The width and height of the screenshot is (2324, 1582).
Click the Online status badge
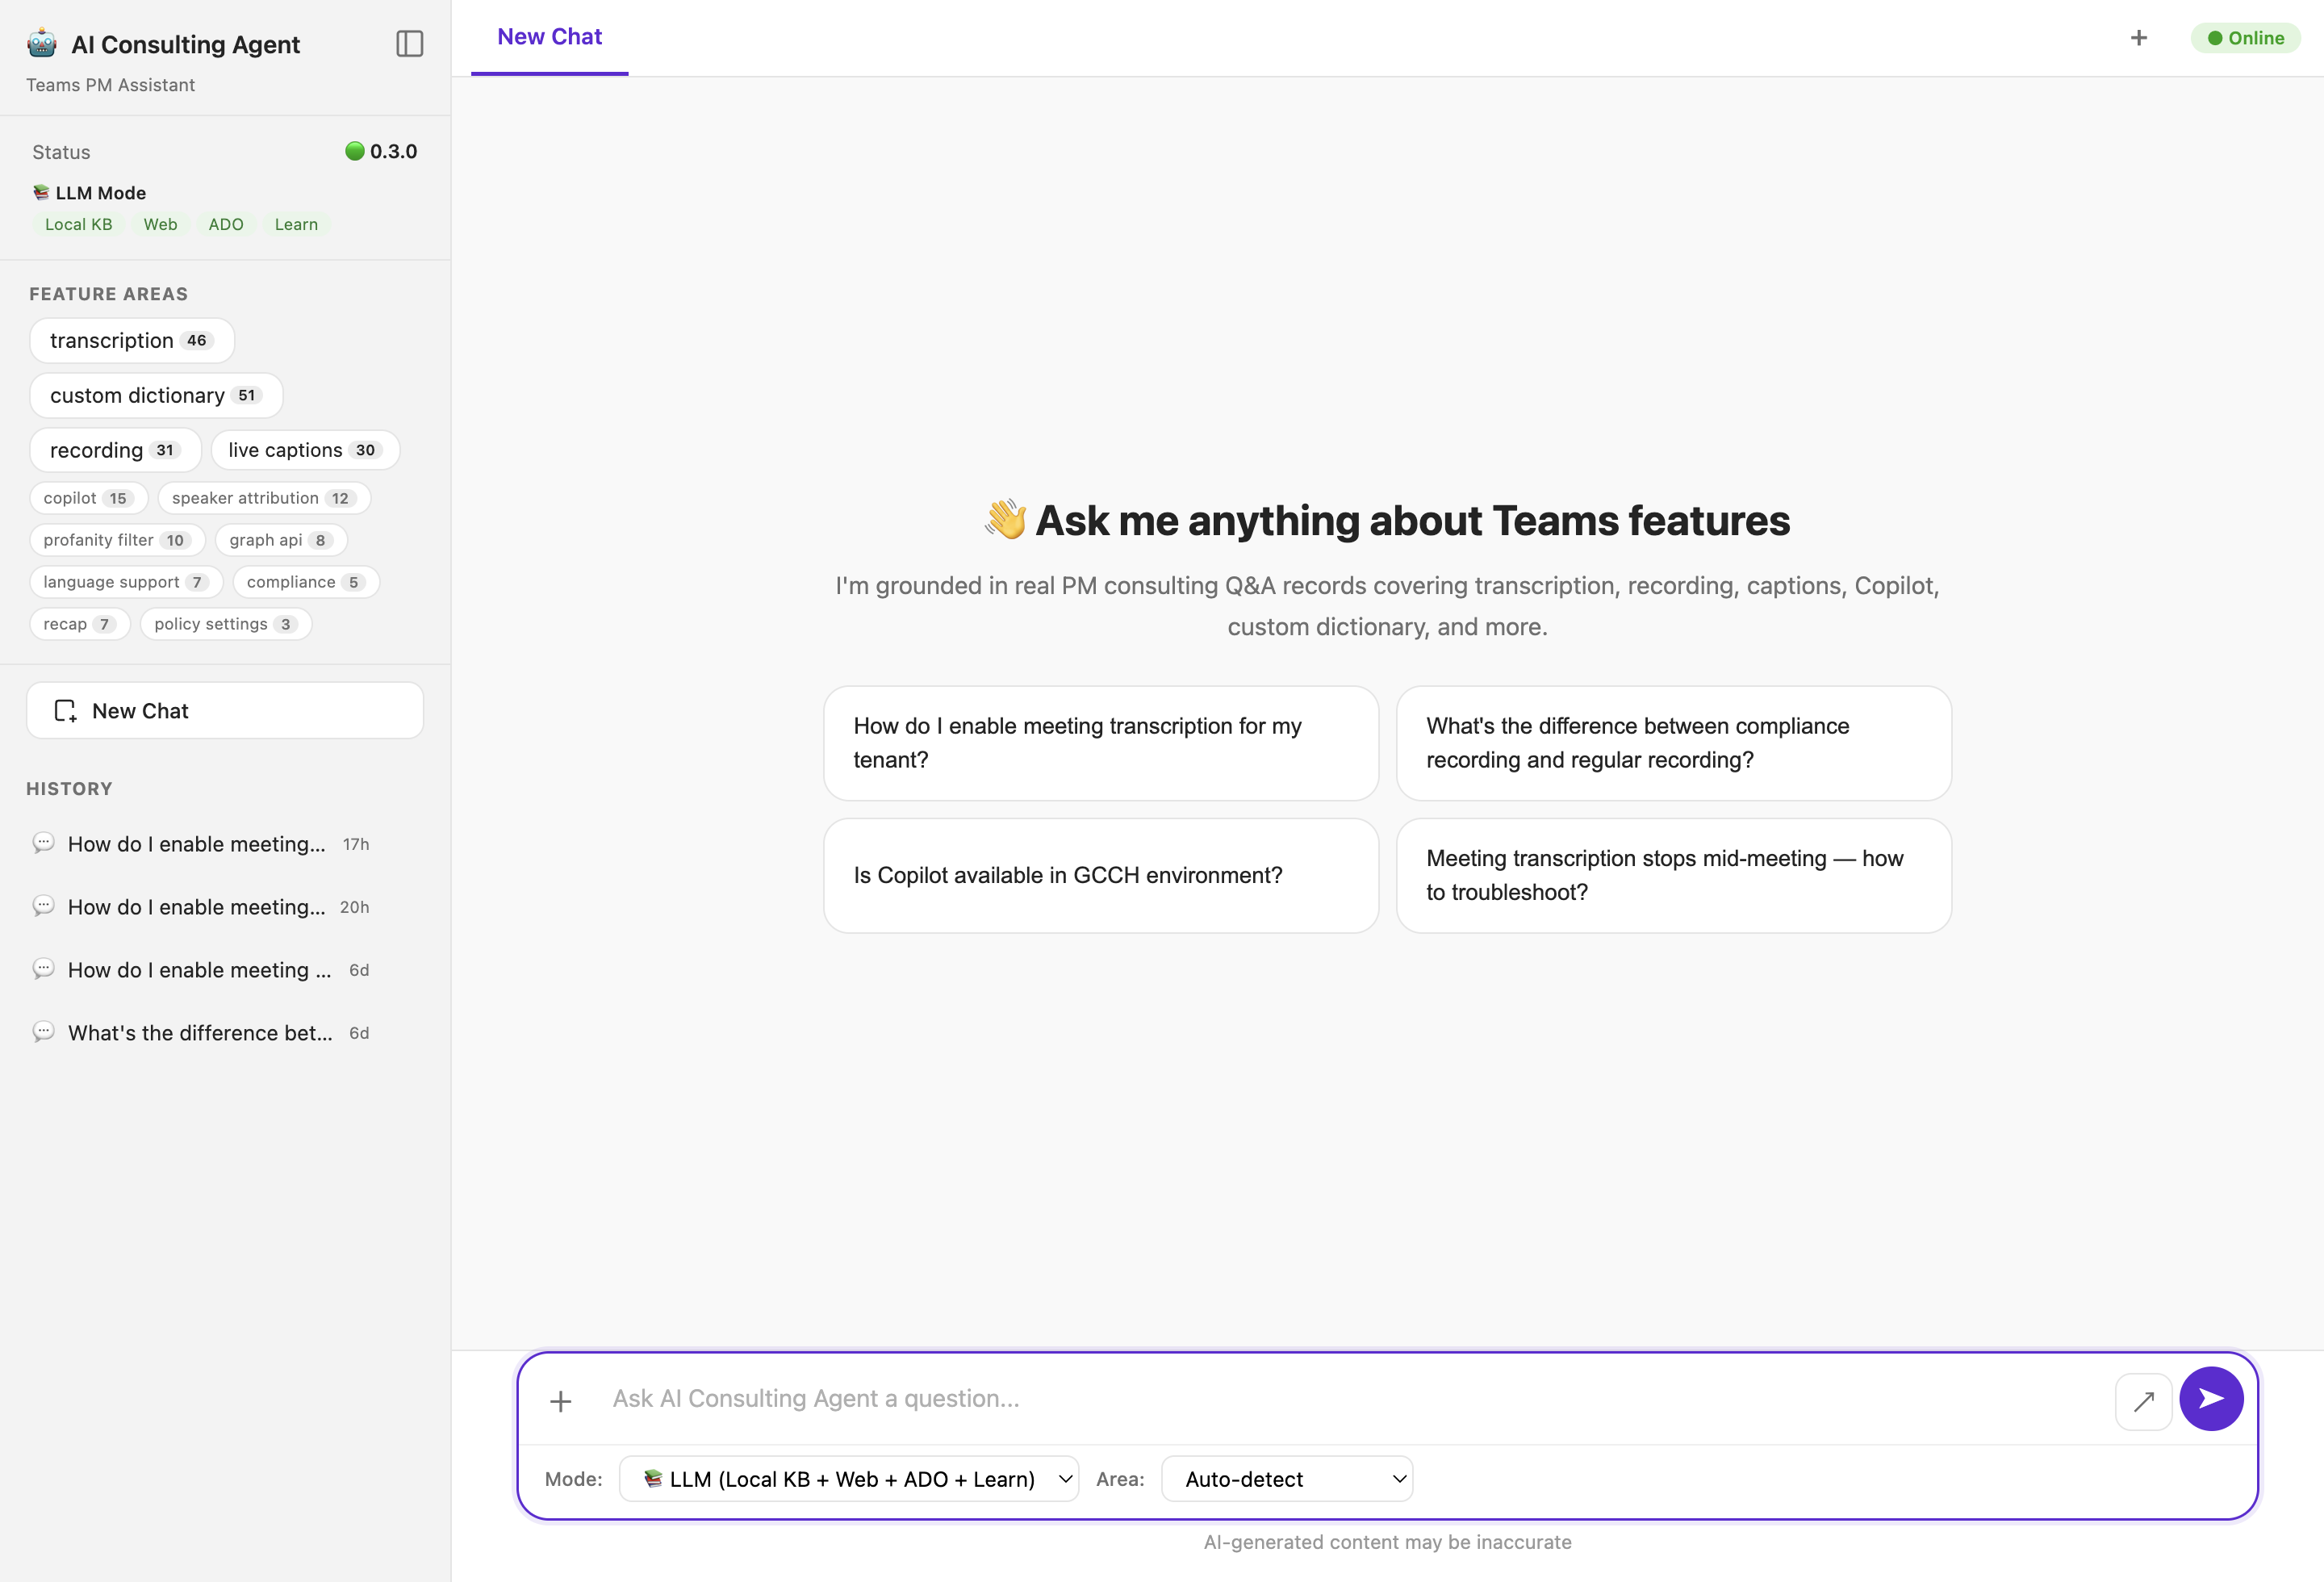2245,38
